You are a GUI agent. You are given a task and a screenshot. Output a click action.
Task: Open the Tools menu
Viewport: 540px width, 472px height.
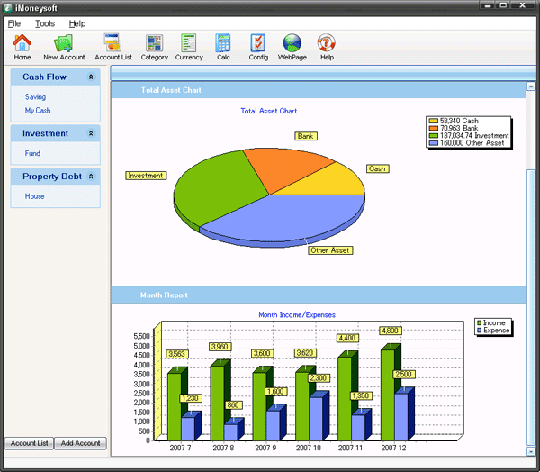pos(45,24)
